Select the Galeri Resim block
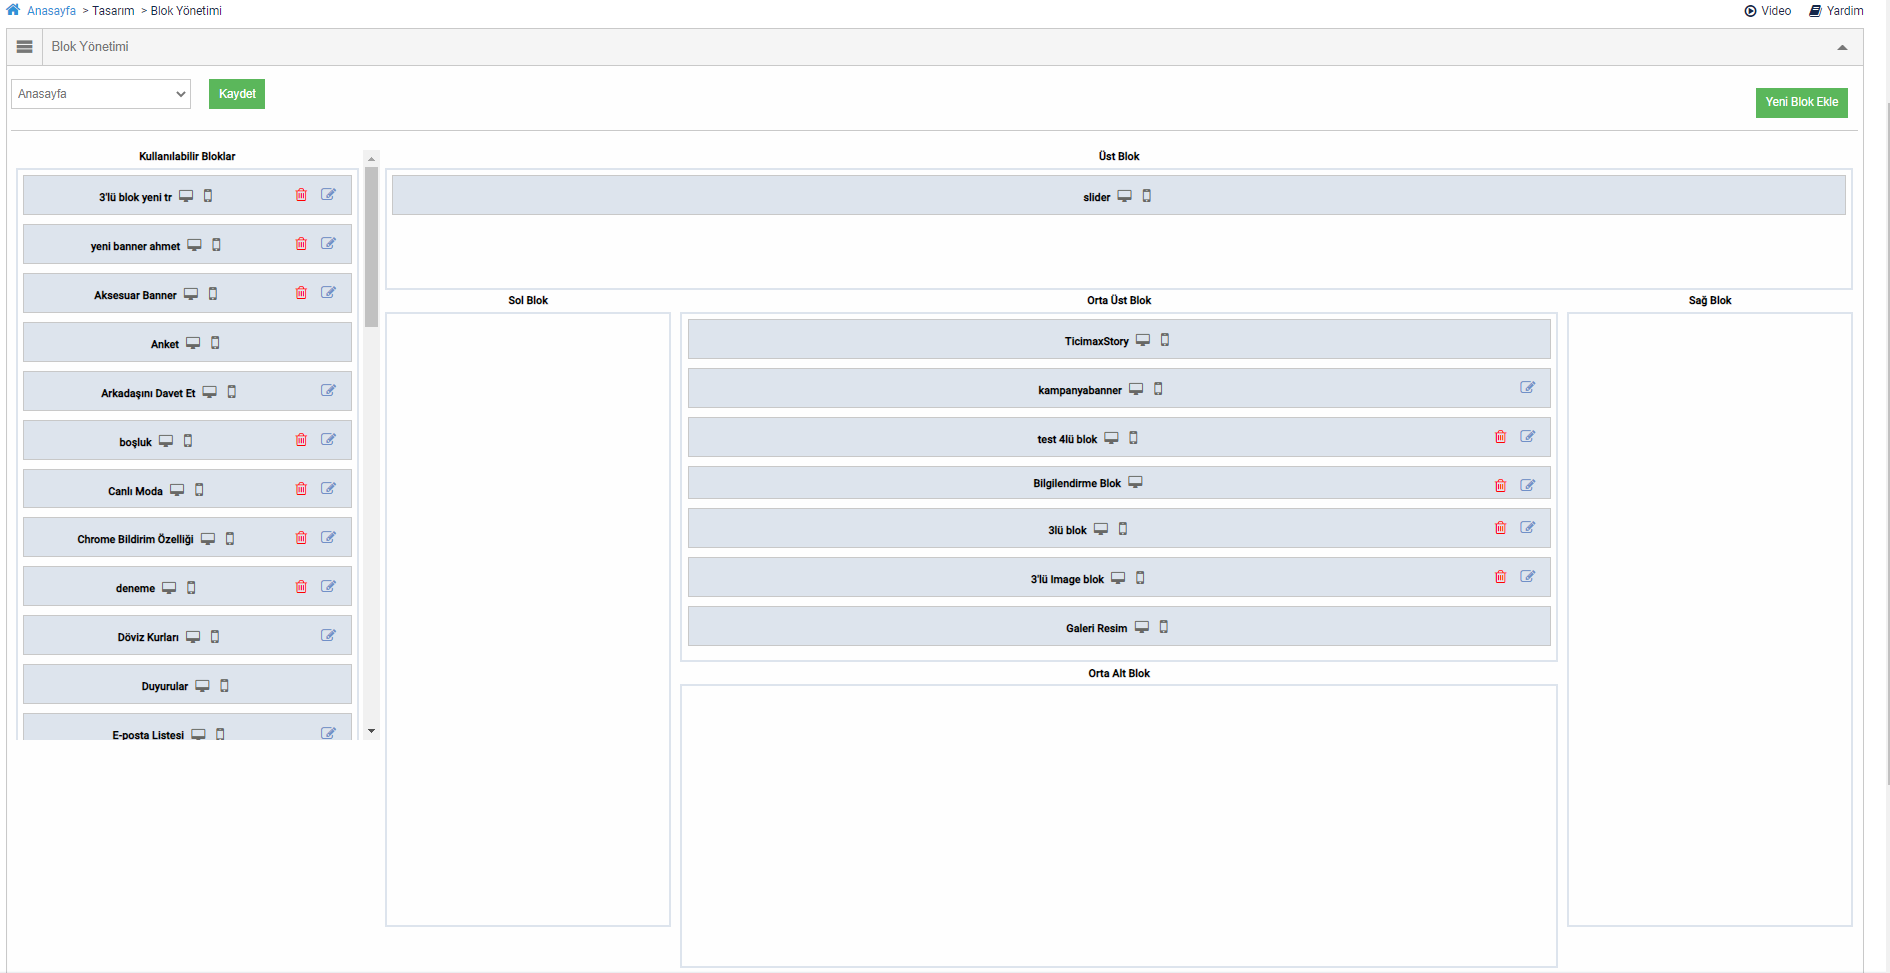Image resolution: width=1890 pixels, height=973 pixels. click(x=1096, y=628)
